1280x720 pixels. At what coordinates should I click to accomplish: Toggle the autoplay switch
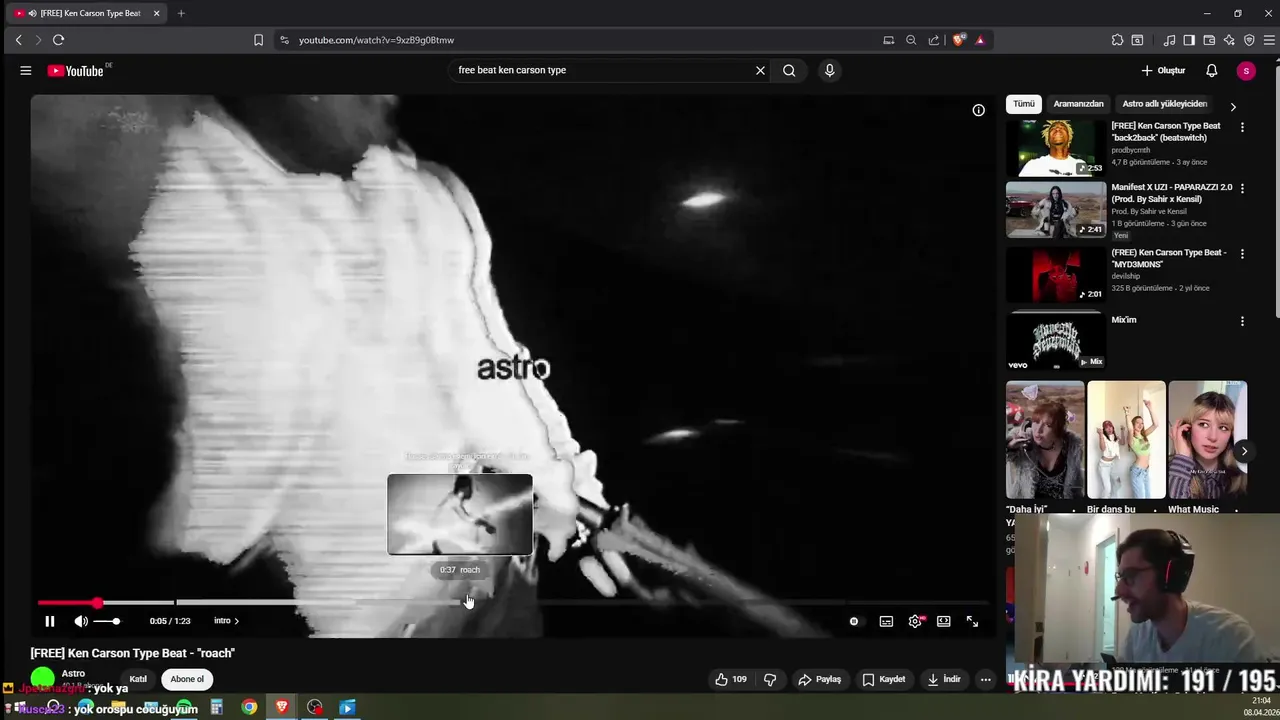pos(853,621)
